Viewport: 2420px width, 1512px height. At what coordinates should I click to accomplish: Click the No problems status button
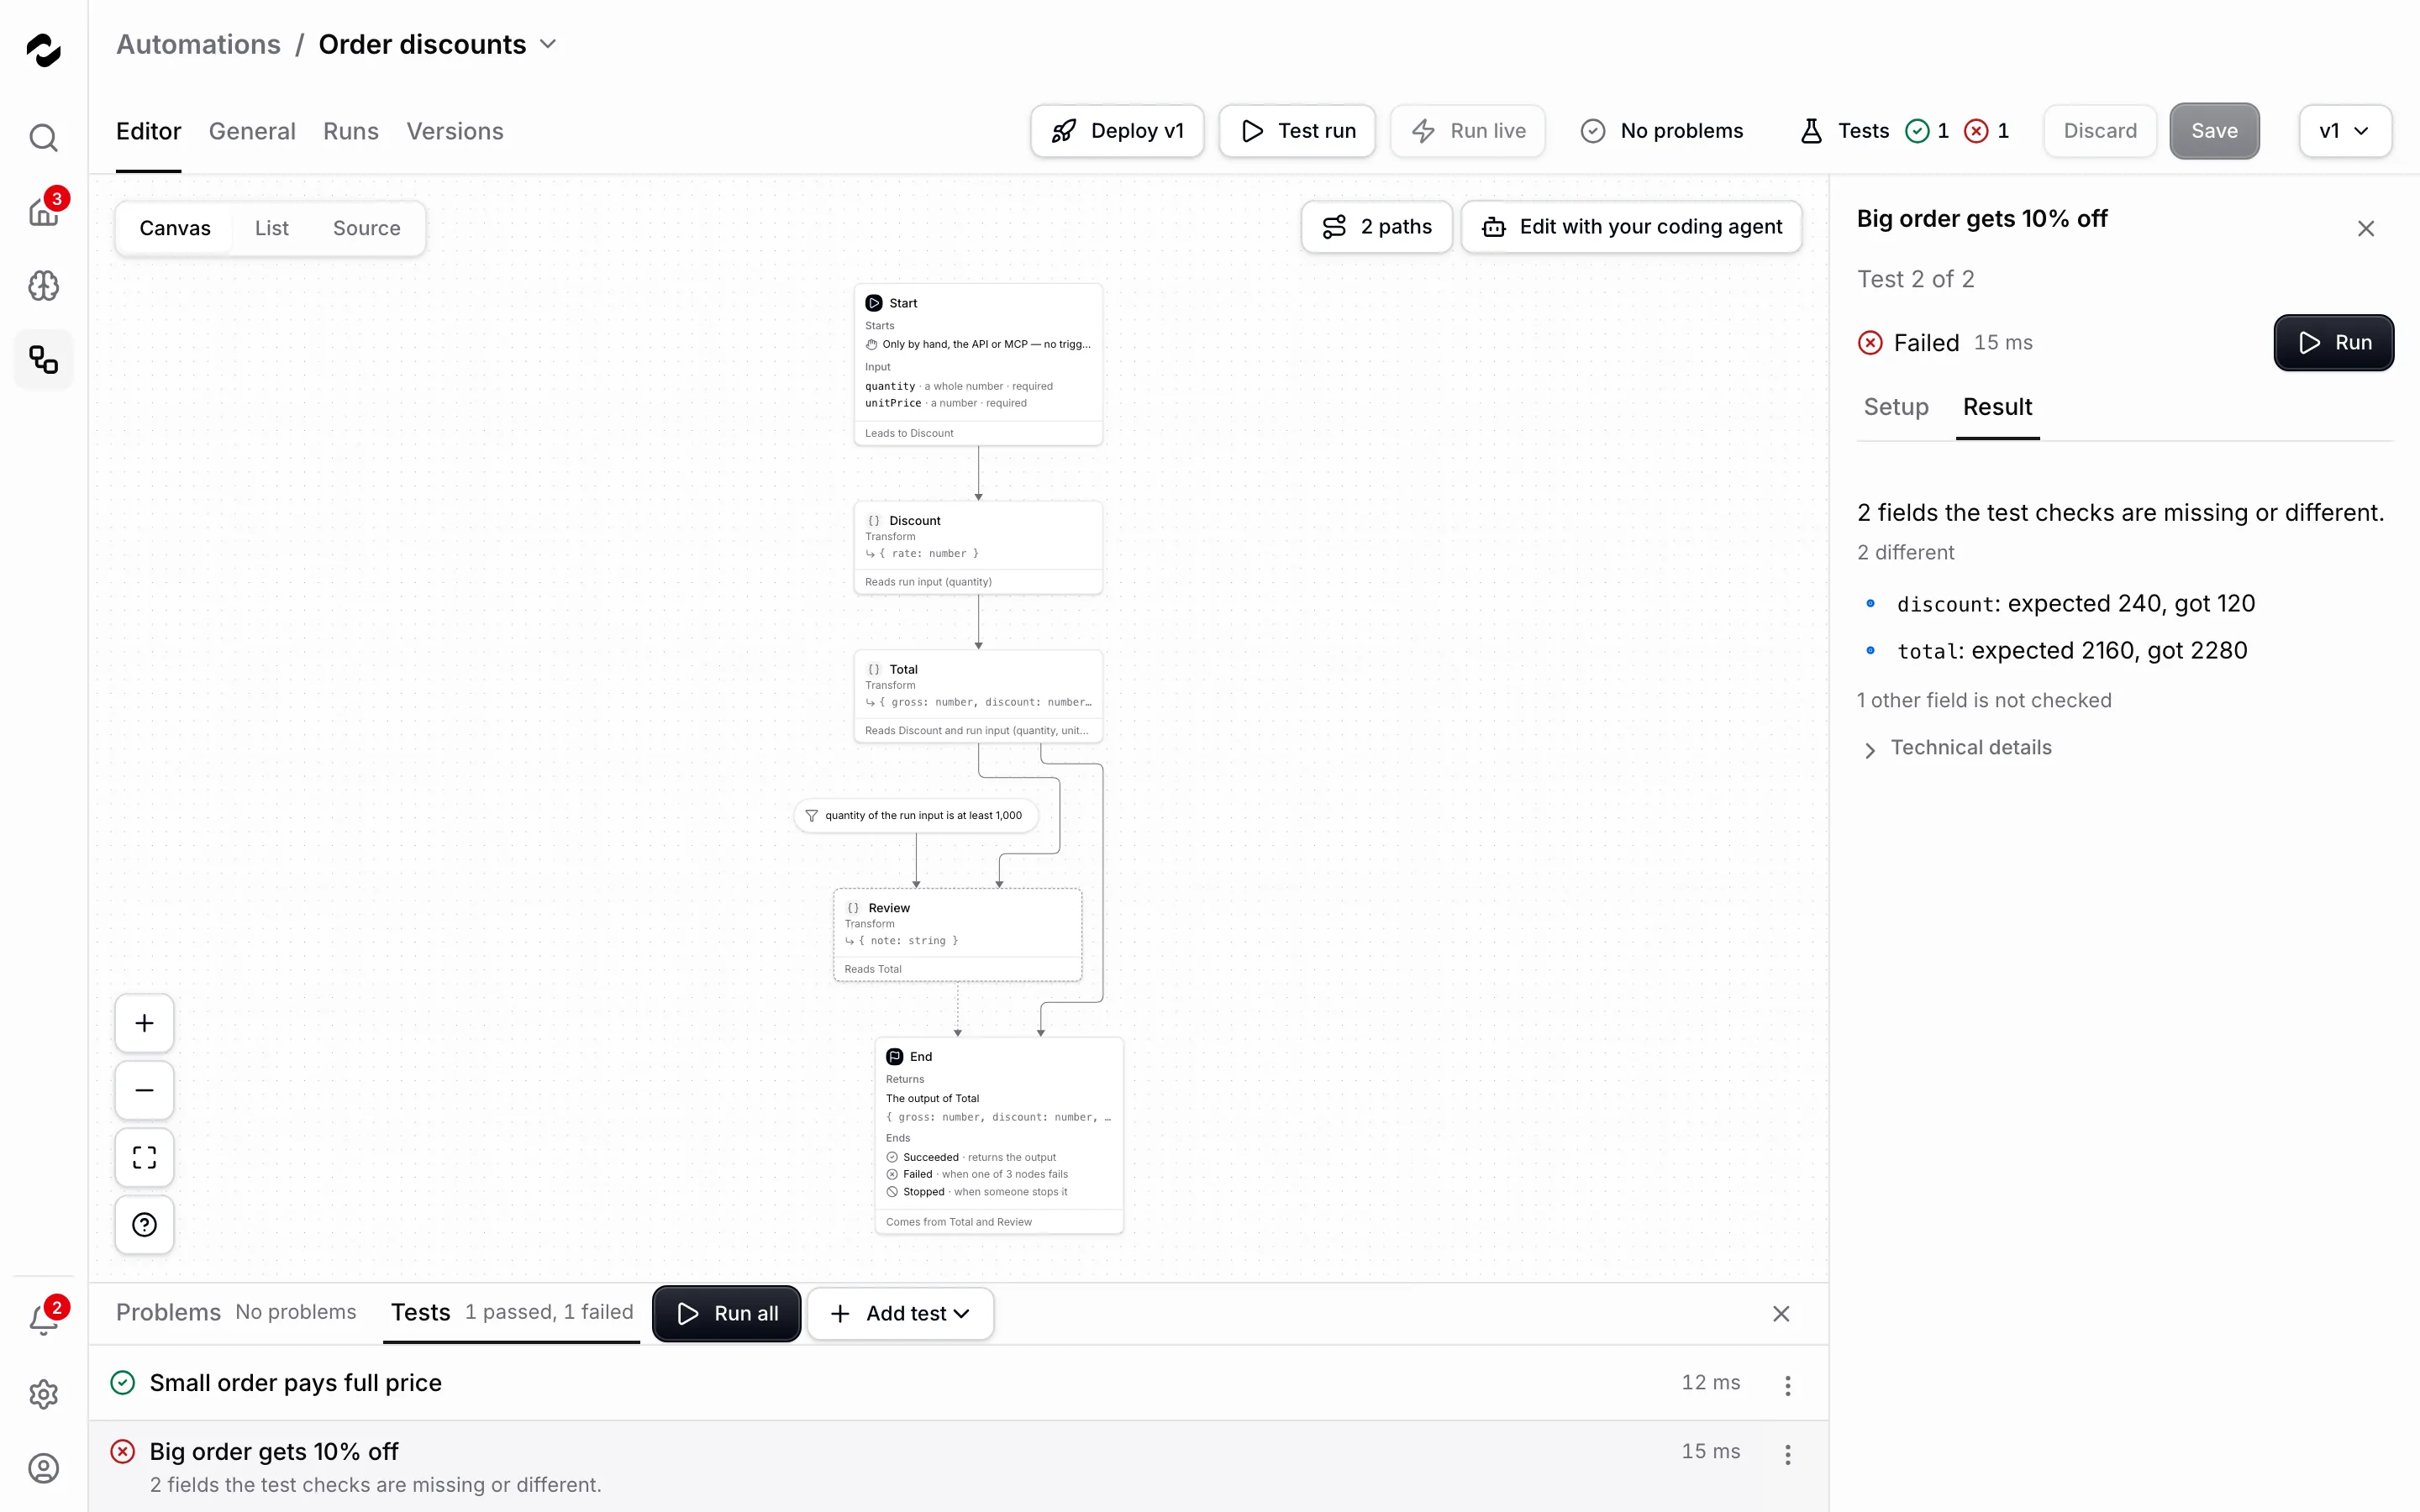click(x=1662, y=131)
